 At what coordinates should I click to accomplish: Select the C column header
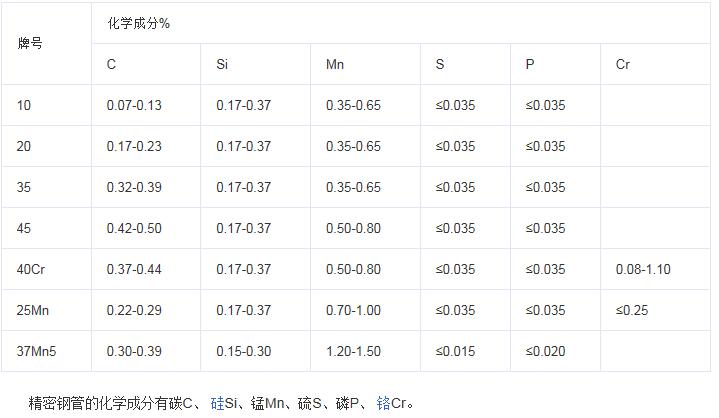146,64
